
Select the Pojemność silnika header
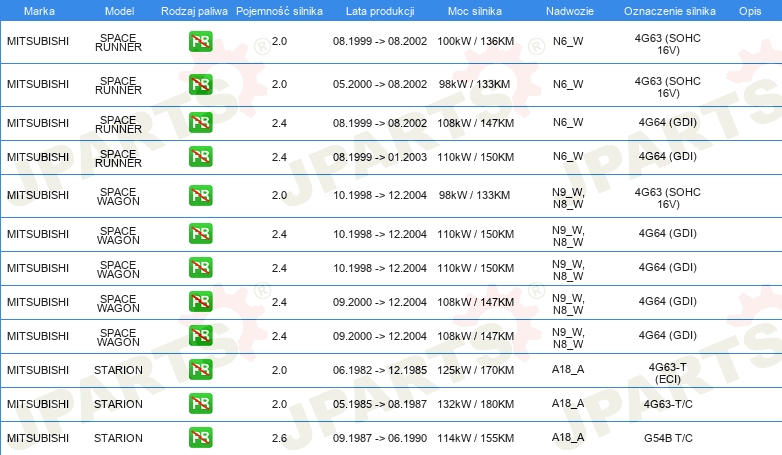[279, 11]
